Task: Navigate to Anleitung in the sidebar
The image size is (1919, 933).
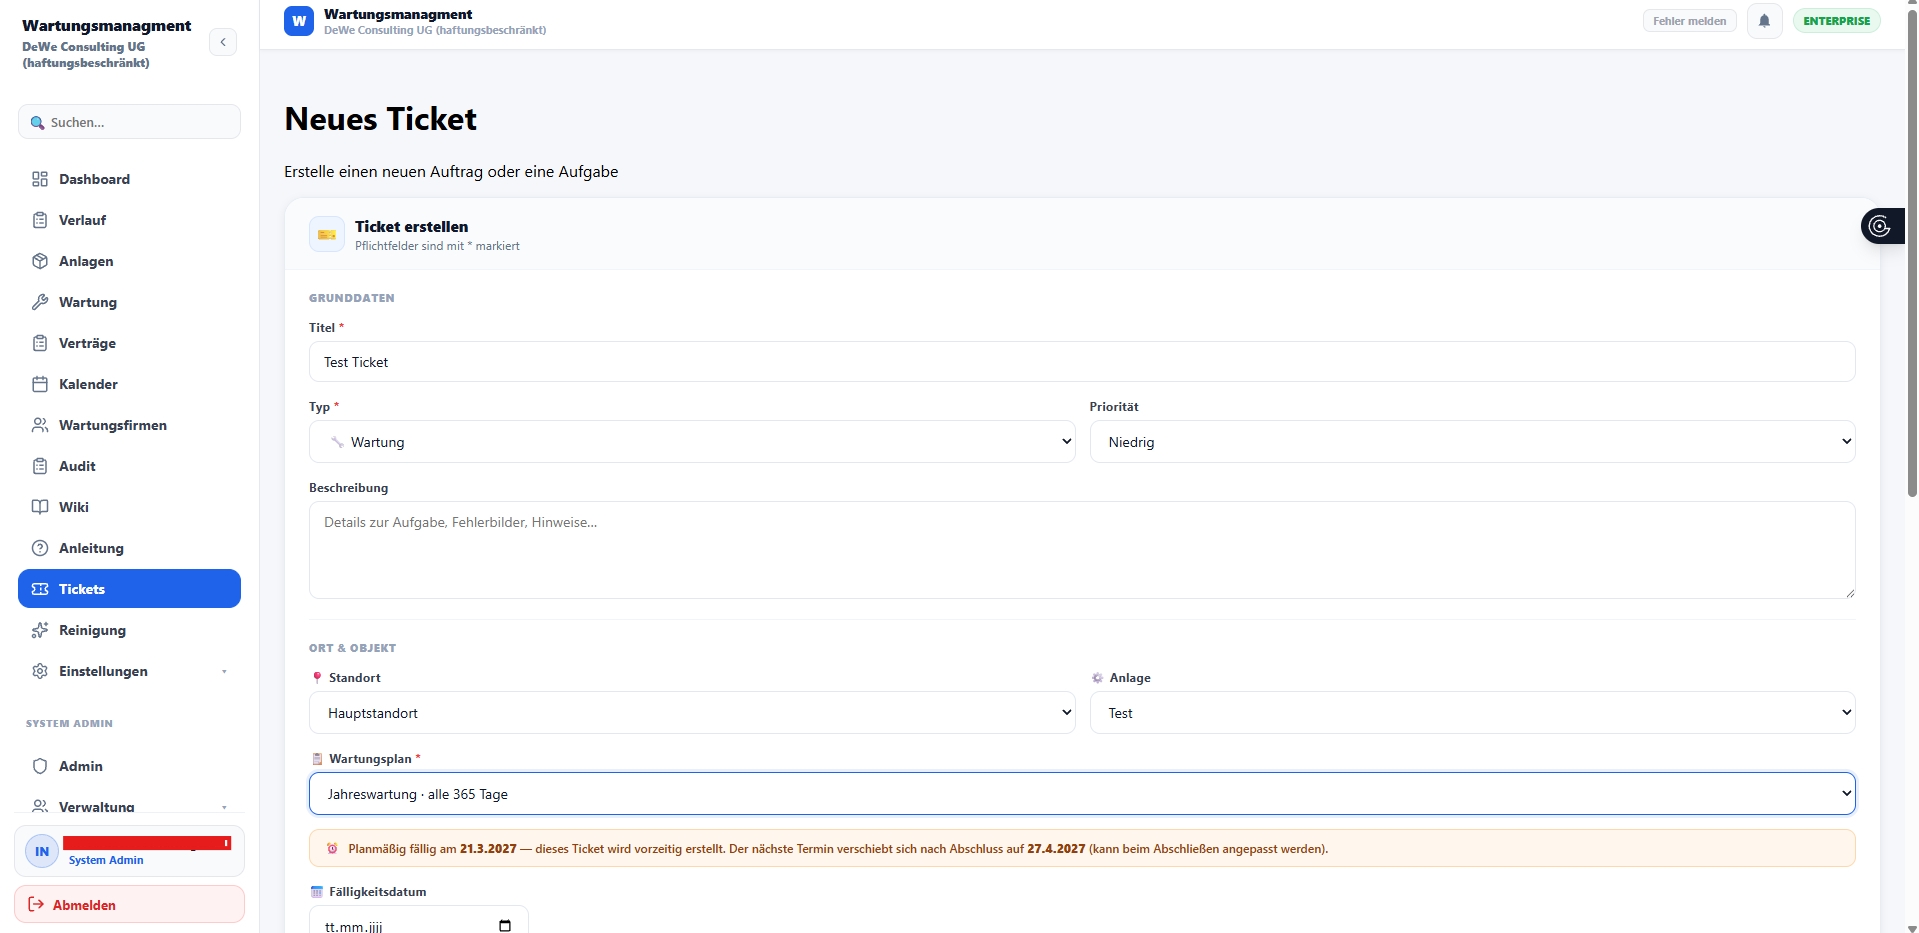Action: (x=129, y=548)
